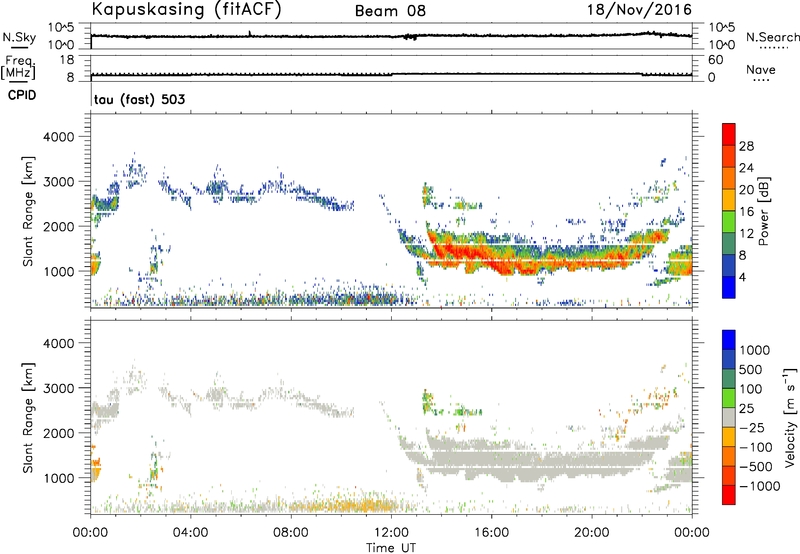The image size is (800, 554).
Task: Click the date '18/Nov/2016'
Action: coord(639,9)
